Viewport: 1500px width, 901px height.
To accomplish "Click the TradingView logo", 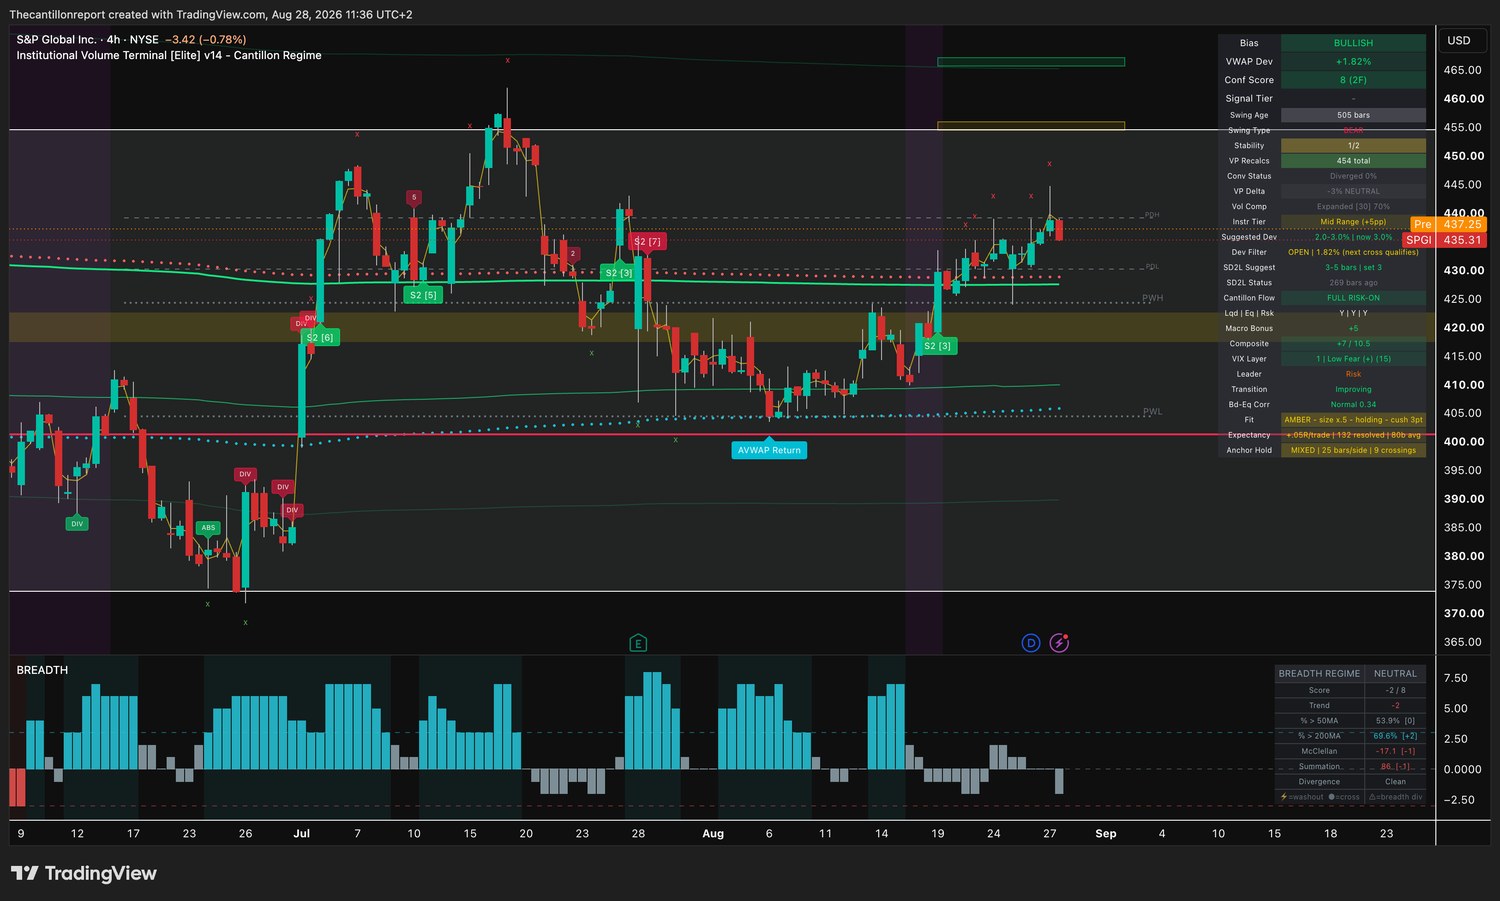I will [x=84, y=873].
